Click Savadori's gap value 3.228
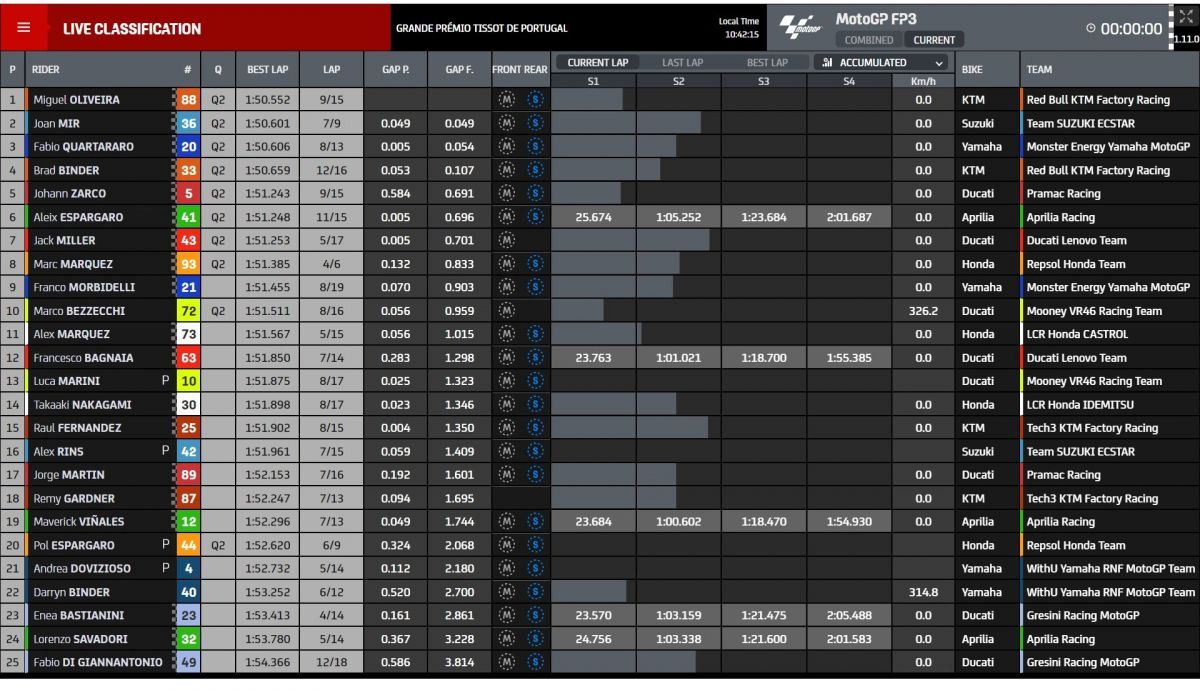1200x690 pixels. (459, 638)
